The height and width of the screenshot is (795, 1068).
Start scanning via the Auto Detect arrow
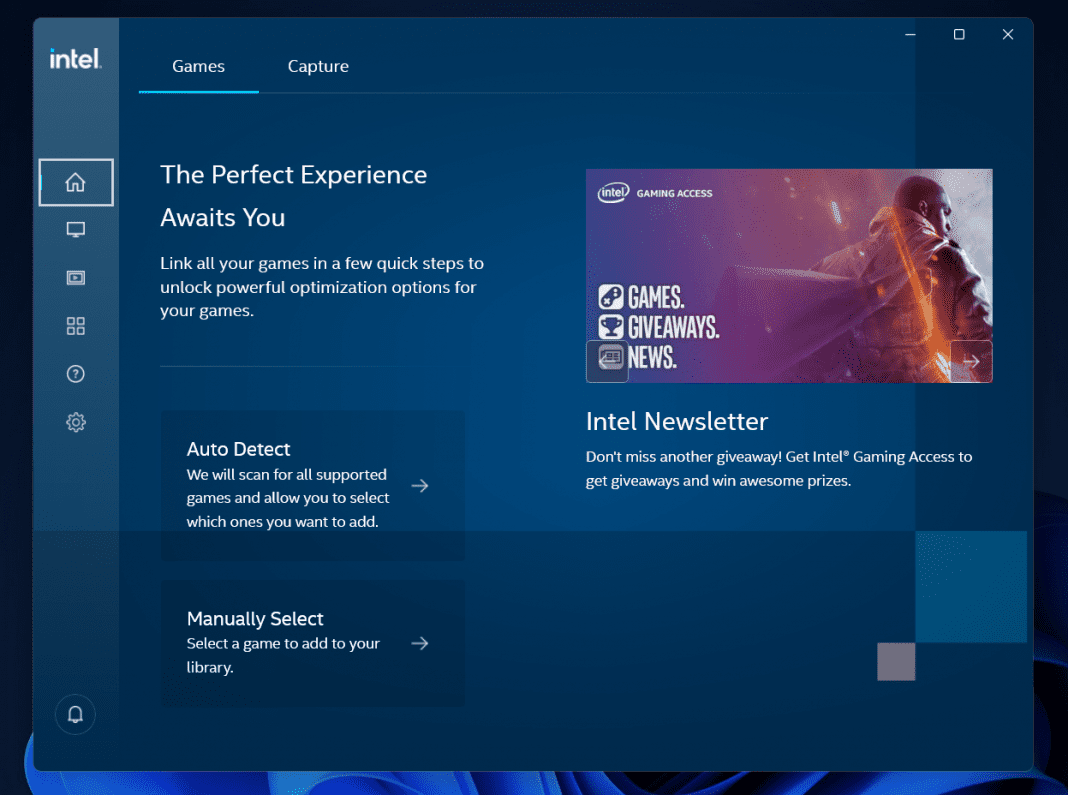(x=419, y=485)
